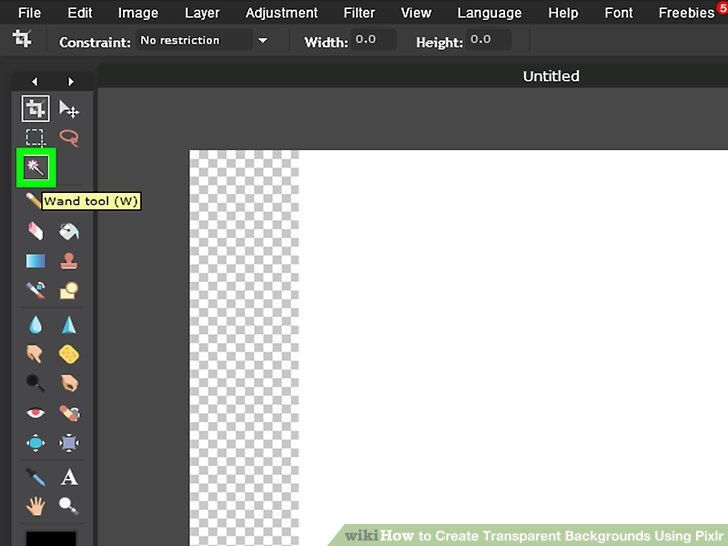728x546 pixels.
Task: Click the Width input field
Action: click(x=373, y=40)
